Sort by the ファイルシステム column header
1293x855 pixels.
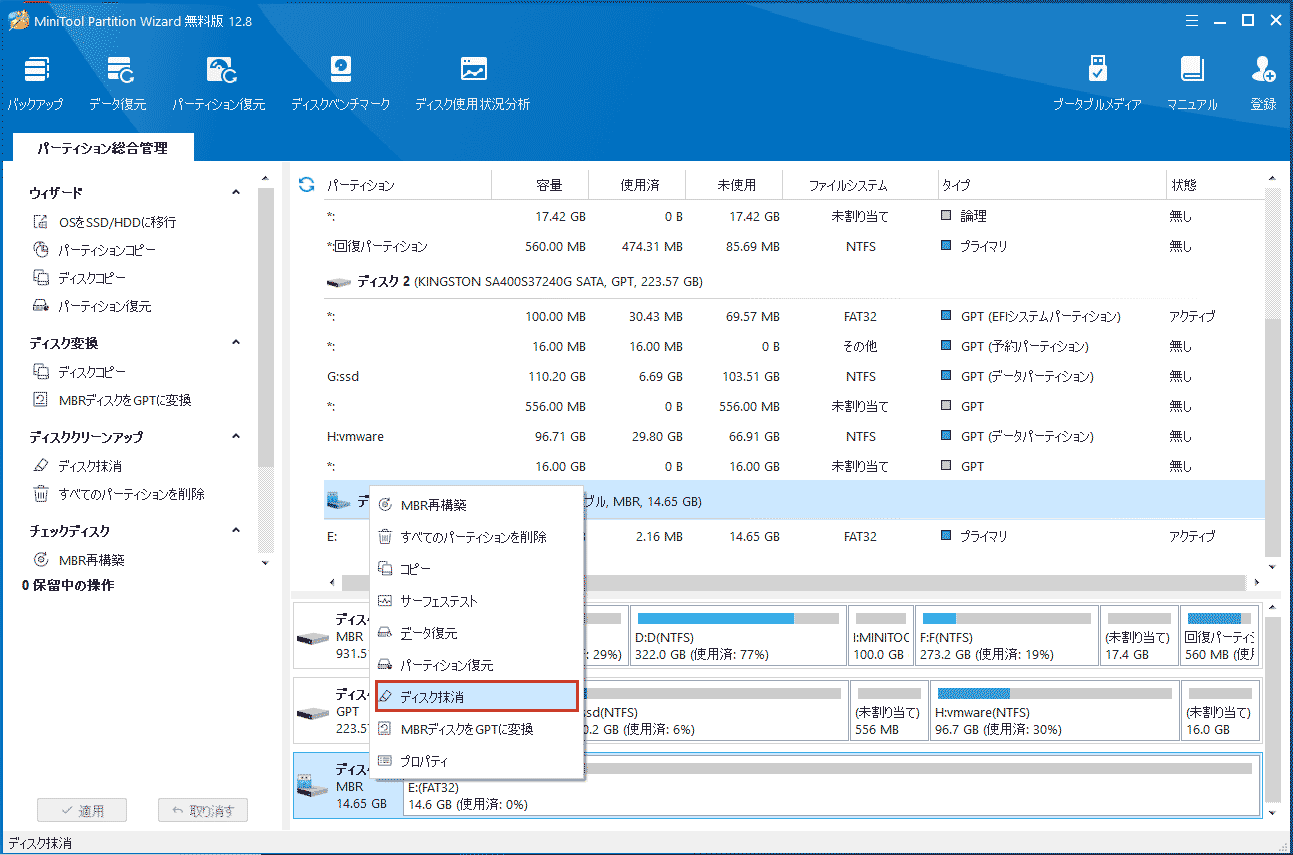click(860, 185)
